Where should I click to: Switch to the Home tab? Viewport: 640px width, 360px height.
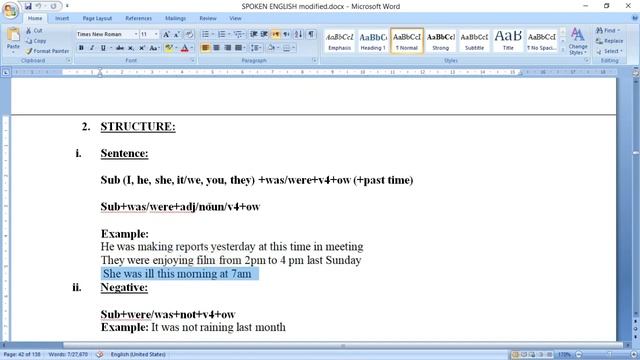(35, 18)
